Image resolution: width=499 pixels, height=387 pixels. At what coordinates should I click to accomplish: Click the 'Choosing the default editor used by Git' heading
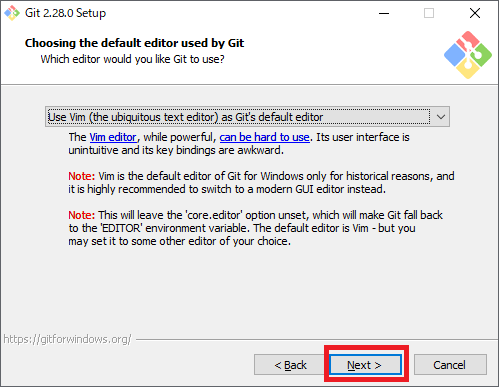point(134,43)
